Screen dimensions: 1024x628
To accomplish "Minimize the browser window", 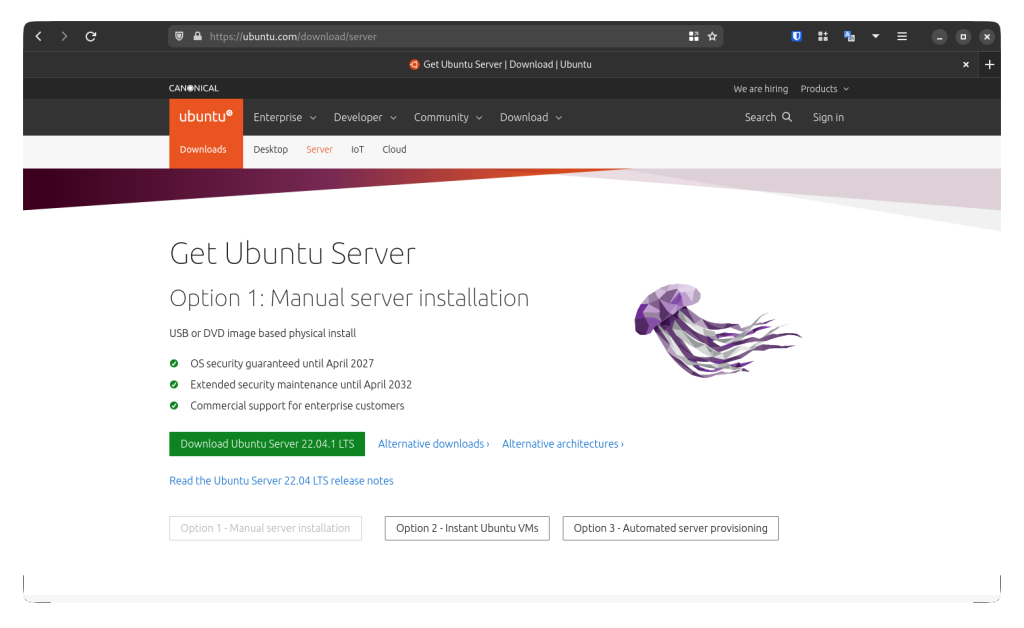I will 939,37.
